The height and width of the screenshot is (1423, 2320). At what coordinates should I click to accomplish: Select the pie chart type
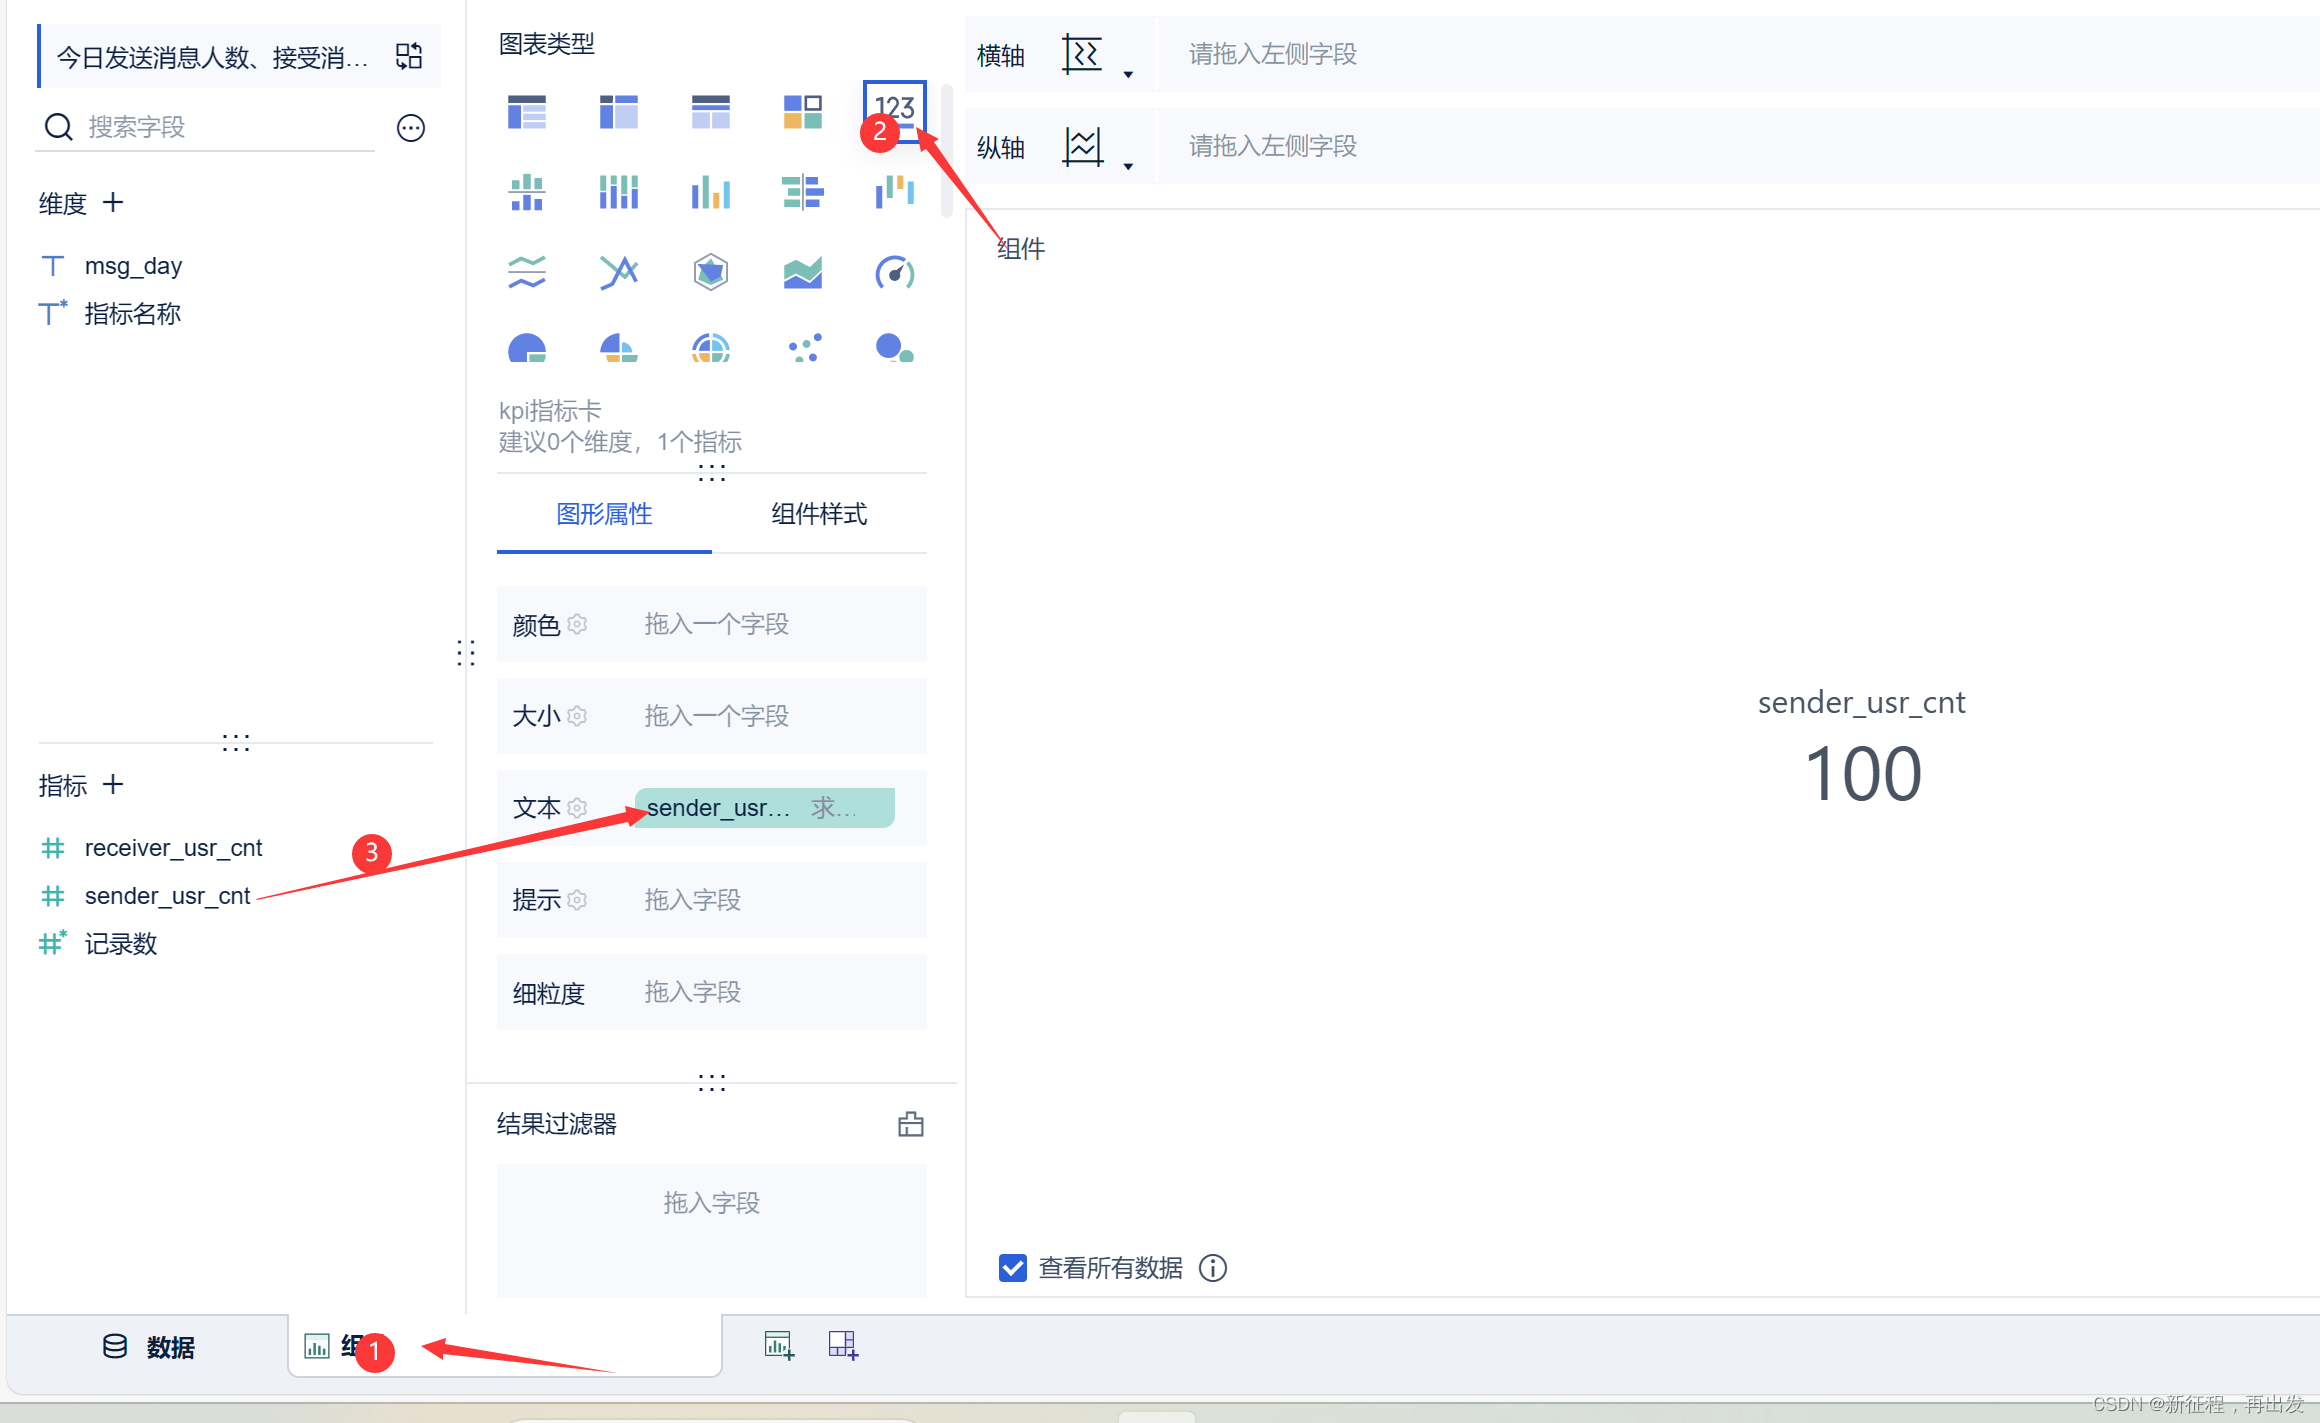(527, 348)
